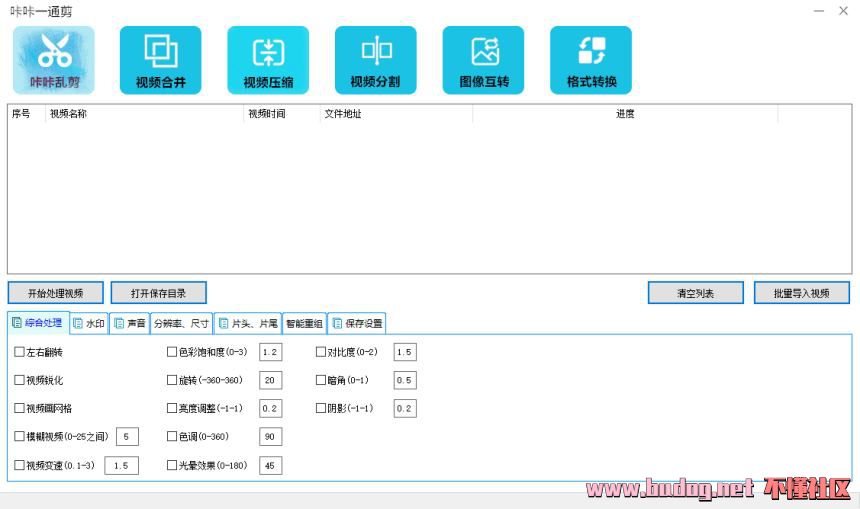Screen dimensions: 860x509
Task: Click the 亮度调整 value field showing 0.2
Action: [x=270, y=408]
